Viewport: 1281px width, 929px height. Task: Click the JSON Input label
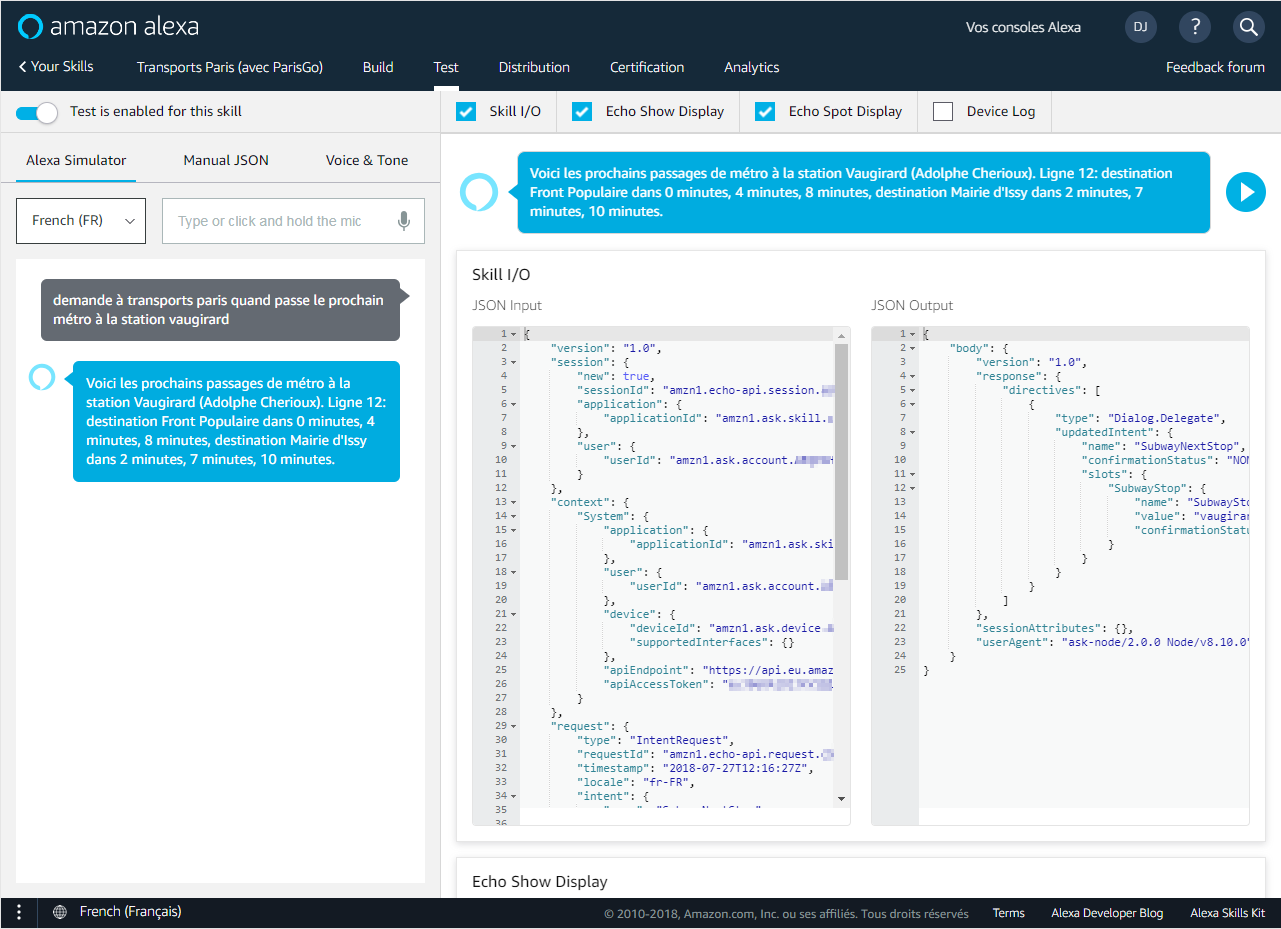(507, 305)
